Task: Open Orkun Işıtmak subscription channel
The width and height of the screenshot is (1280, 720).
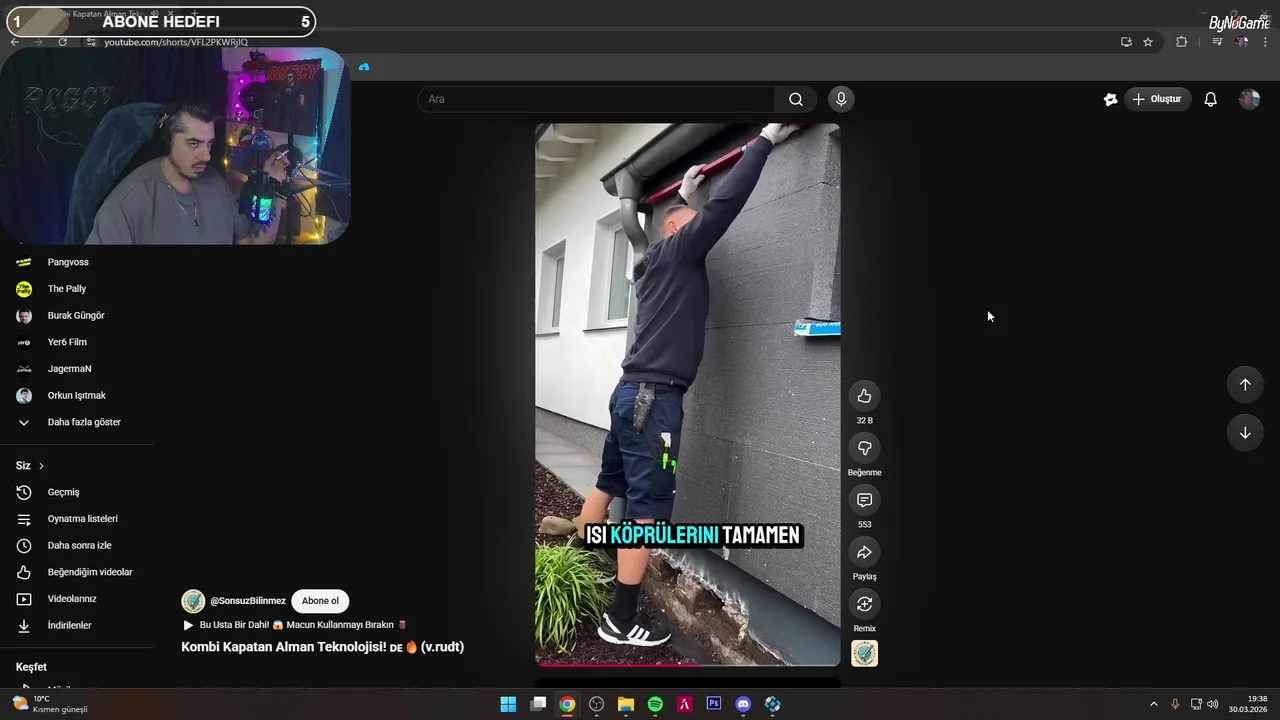Action: click(x=77, y=396)
